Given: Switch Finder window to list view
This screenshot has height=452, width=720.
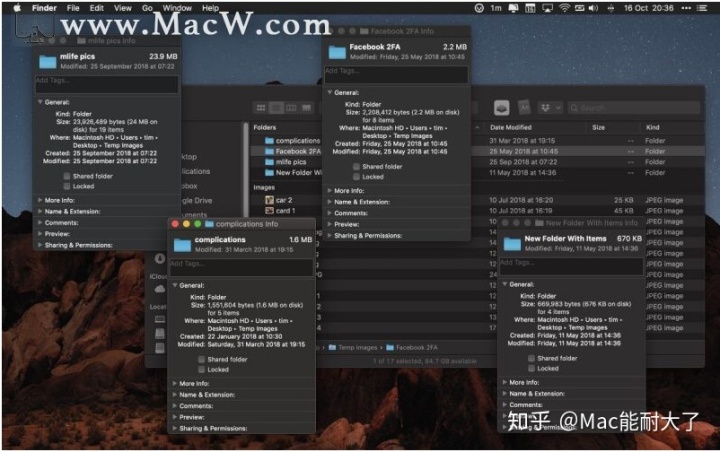Looking at the screenshot, I should [276, 108].
